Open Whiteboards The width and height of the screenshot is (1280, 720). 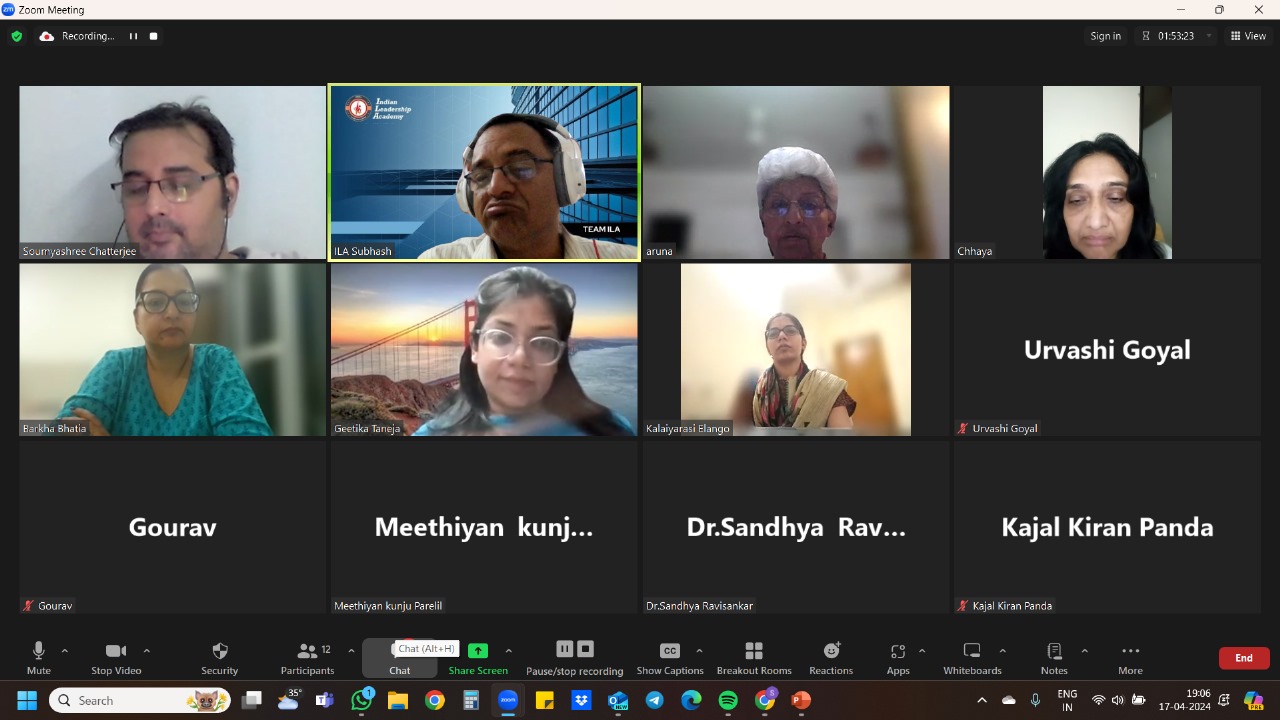[x=971, y=652]
